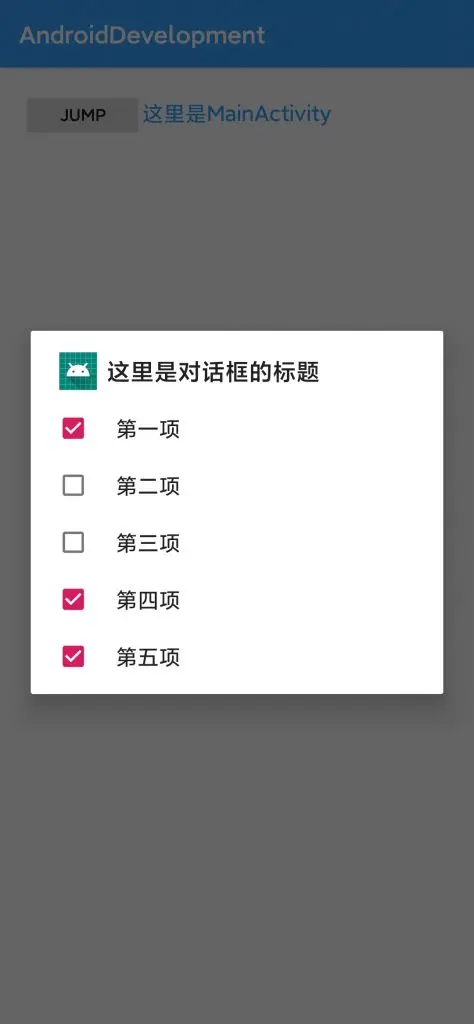This screenshot has width=474, height=1024.
Task: Tap dimmed background above the dialog box
Action: [x=237, y=229]
